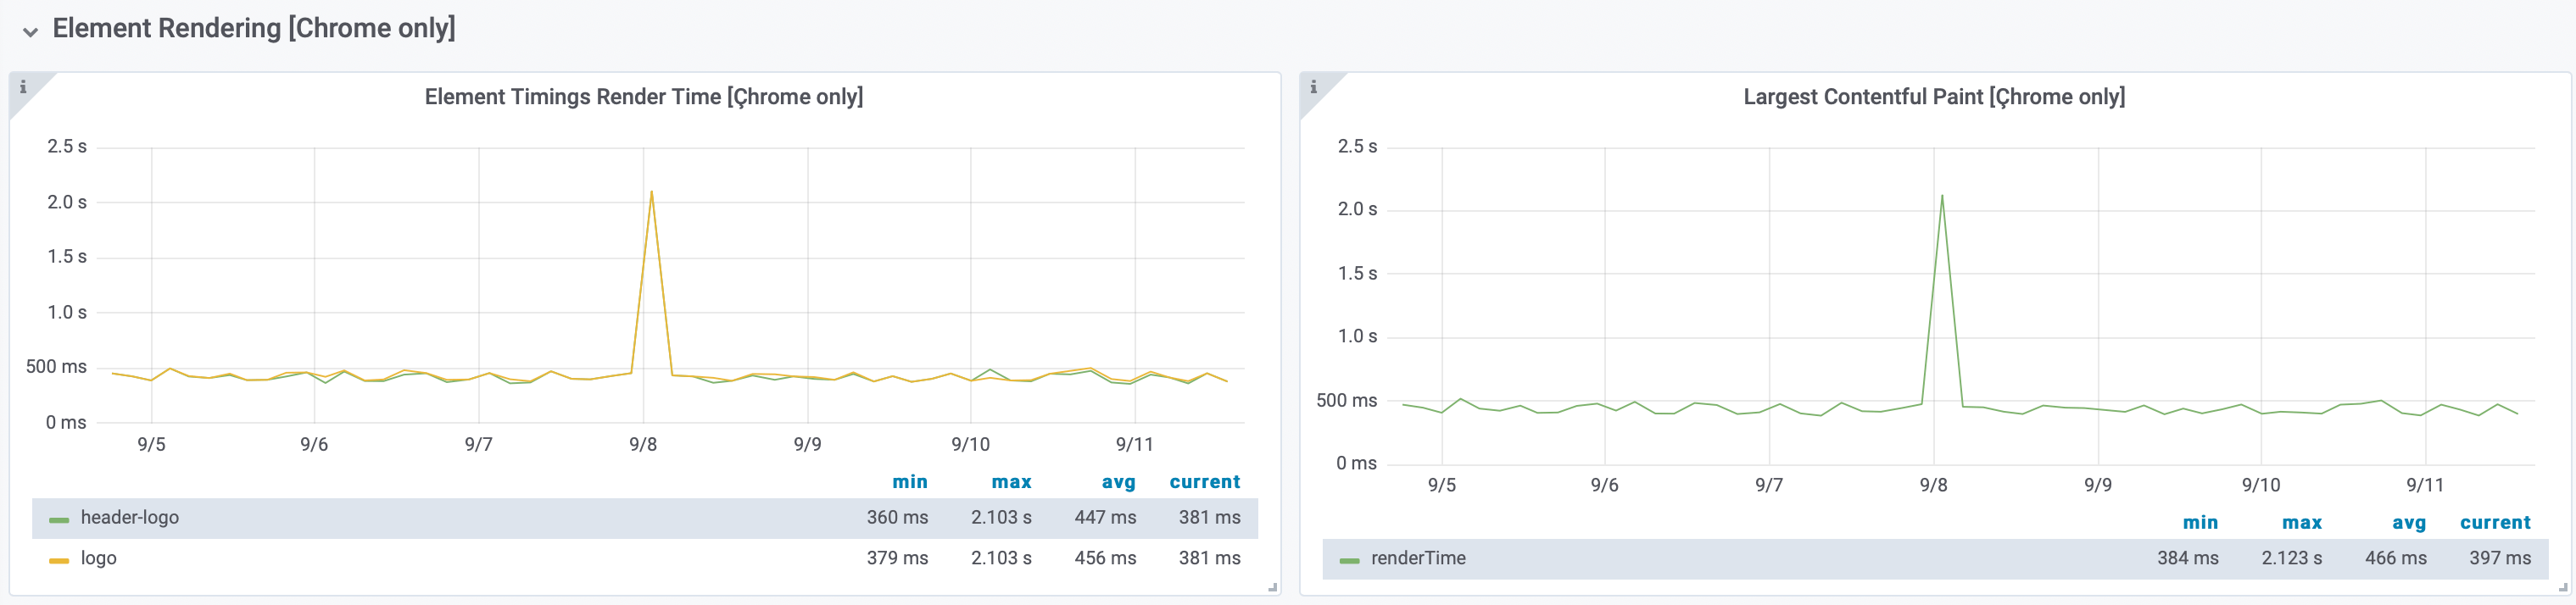Viewport: 2576px width, 605px height.
Task: Open Largest Contentful Paint panel title menu
Action: (x=1933, y=97)
